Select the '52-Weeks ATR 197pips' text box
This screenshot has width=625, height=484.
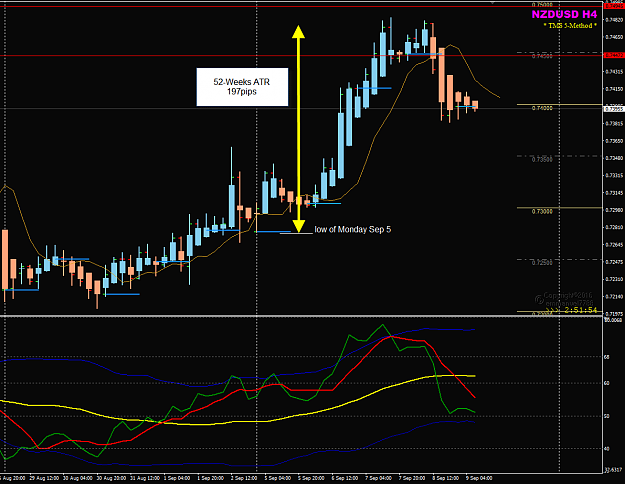242,87
